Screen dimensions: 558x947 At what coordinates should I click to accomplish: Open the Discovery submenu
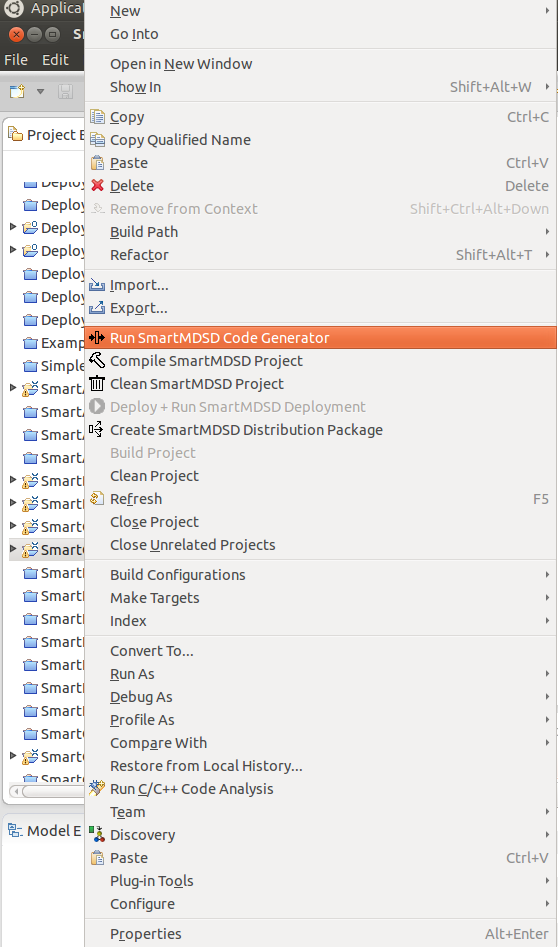click(320, 835)
